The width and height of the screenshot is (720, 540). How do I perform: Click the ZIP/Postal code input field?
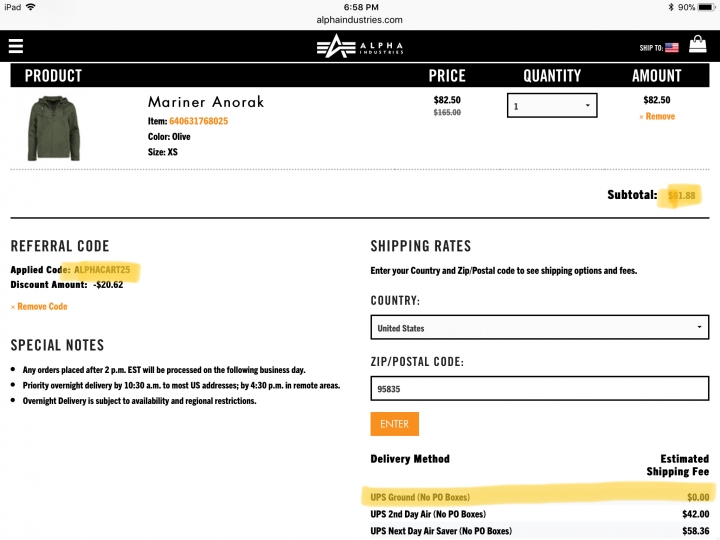pyautogui.click(x=540, y=388)
